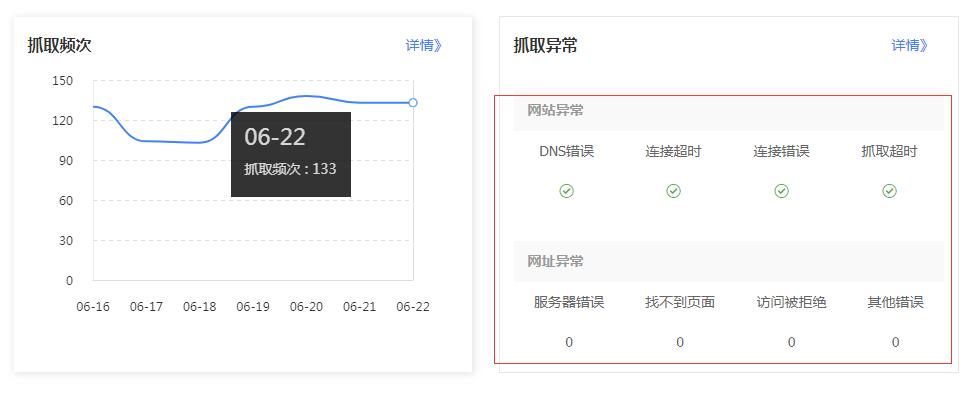Viewport: 980px width, 401px height.
Task: Click the 网址异常 section header
Action: pos(729,261)
